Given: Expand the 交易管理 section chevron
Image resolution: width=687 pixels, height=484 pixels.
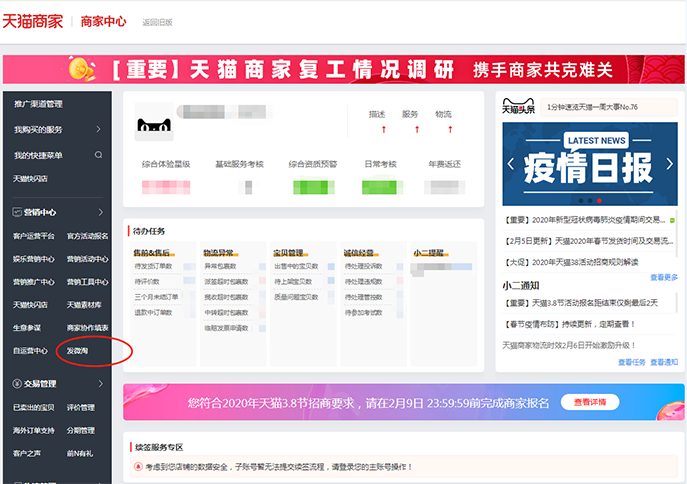Looking at the screenshot, I should point(99,383).
